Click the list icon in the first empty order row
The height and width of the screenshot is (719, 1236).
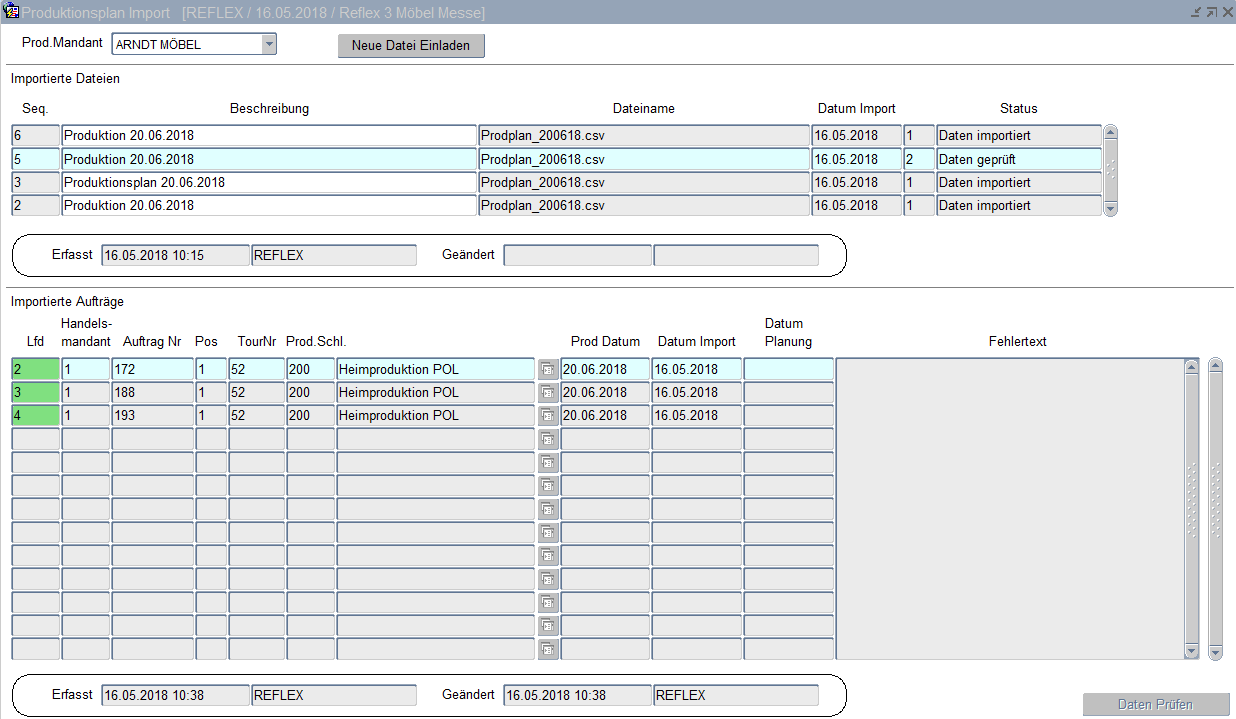(x=548, y=439)
